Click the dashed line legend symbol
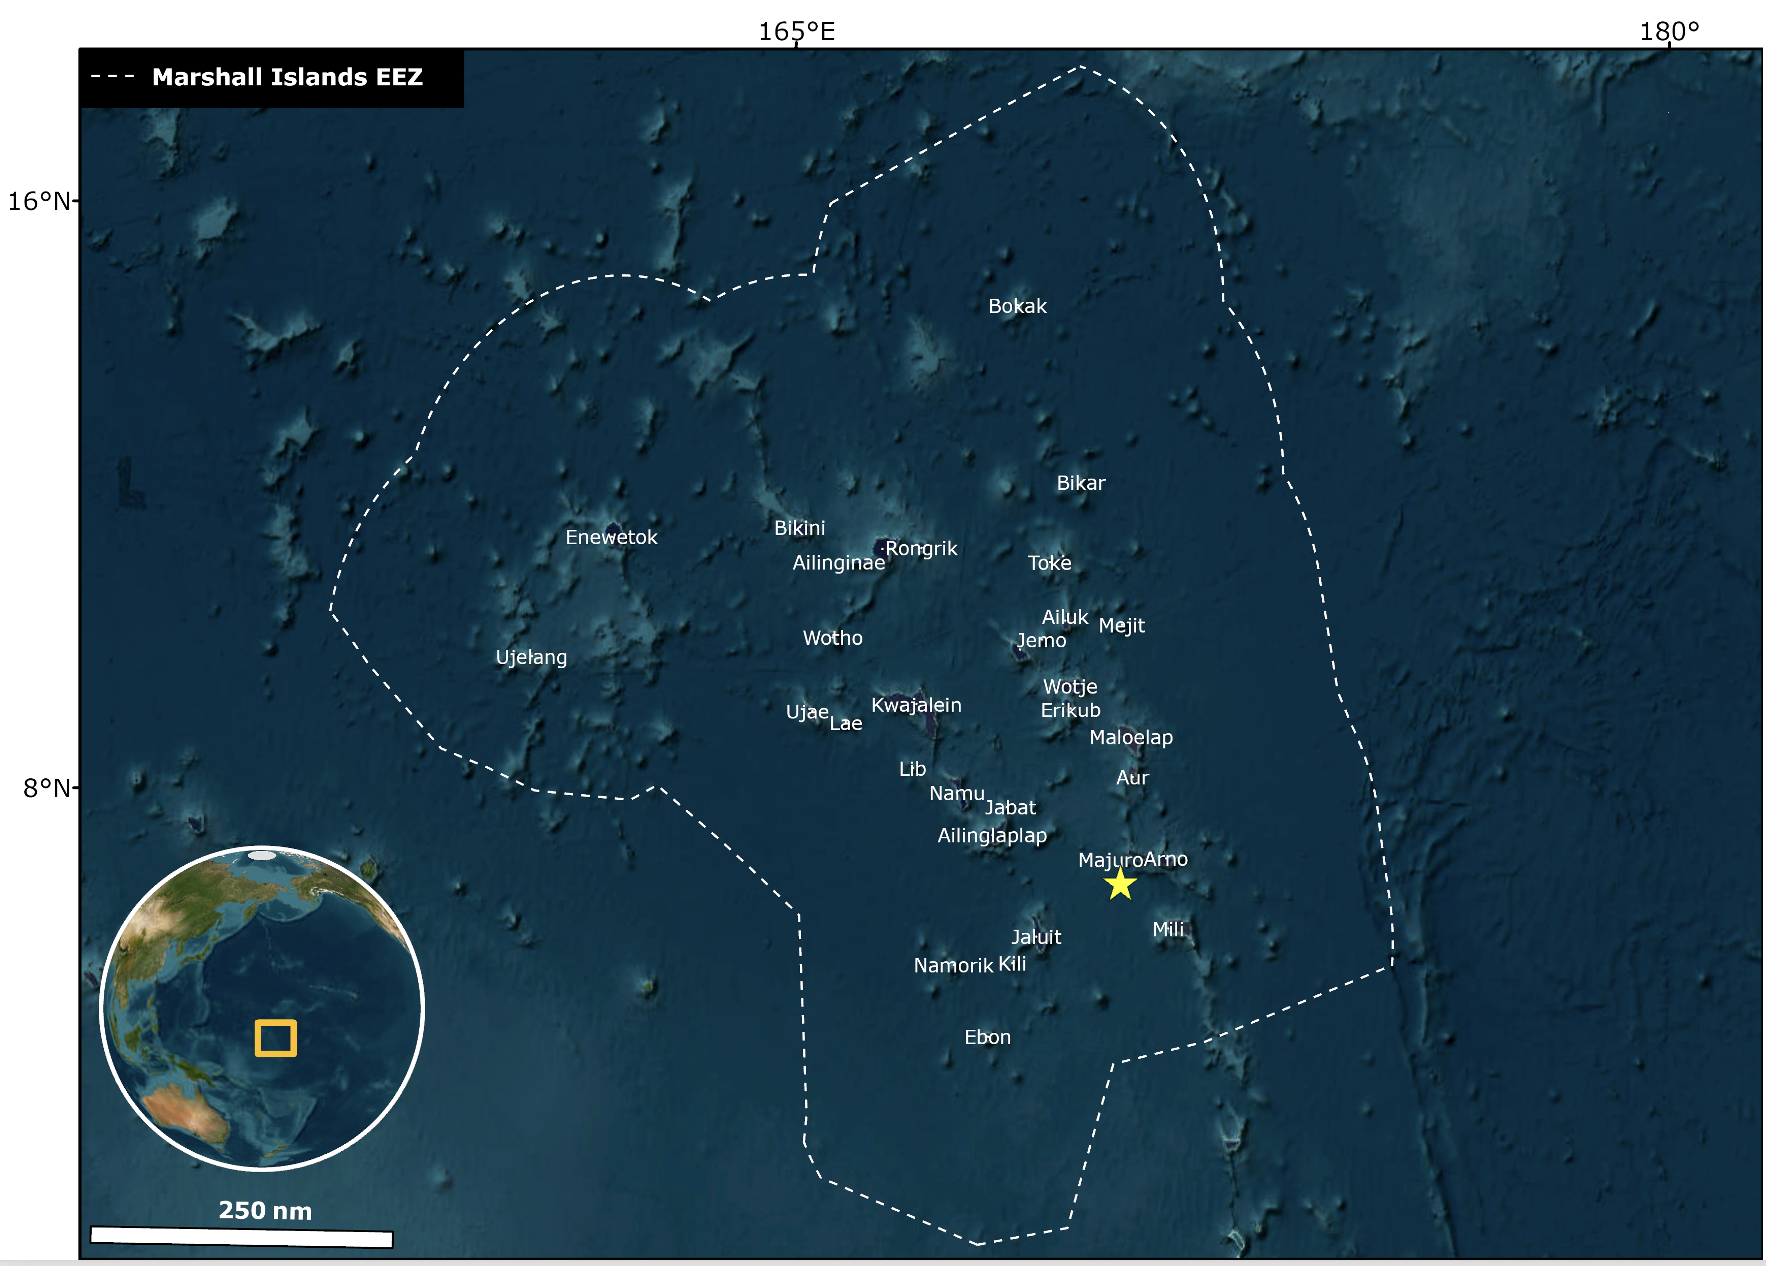 [113, 76]
